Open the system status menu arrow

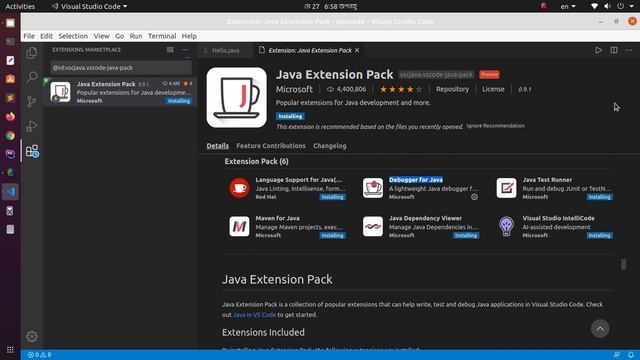[x=632, y=6]
